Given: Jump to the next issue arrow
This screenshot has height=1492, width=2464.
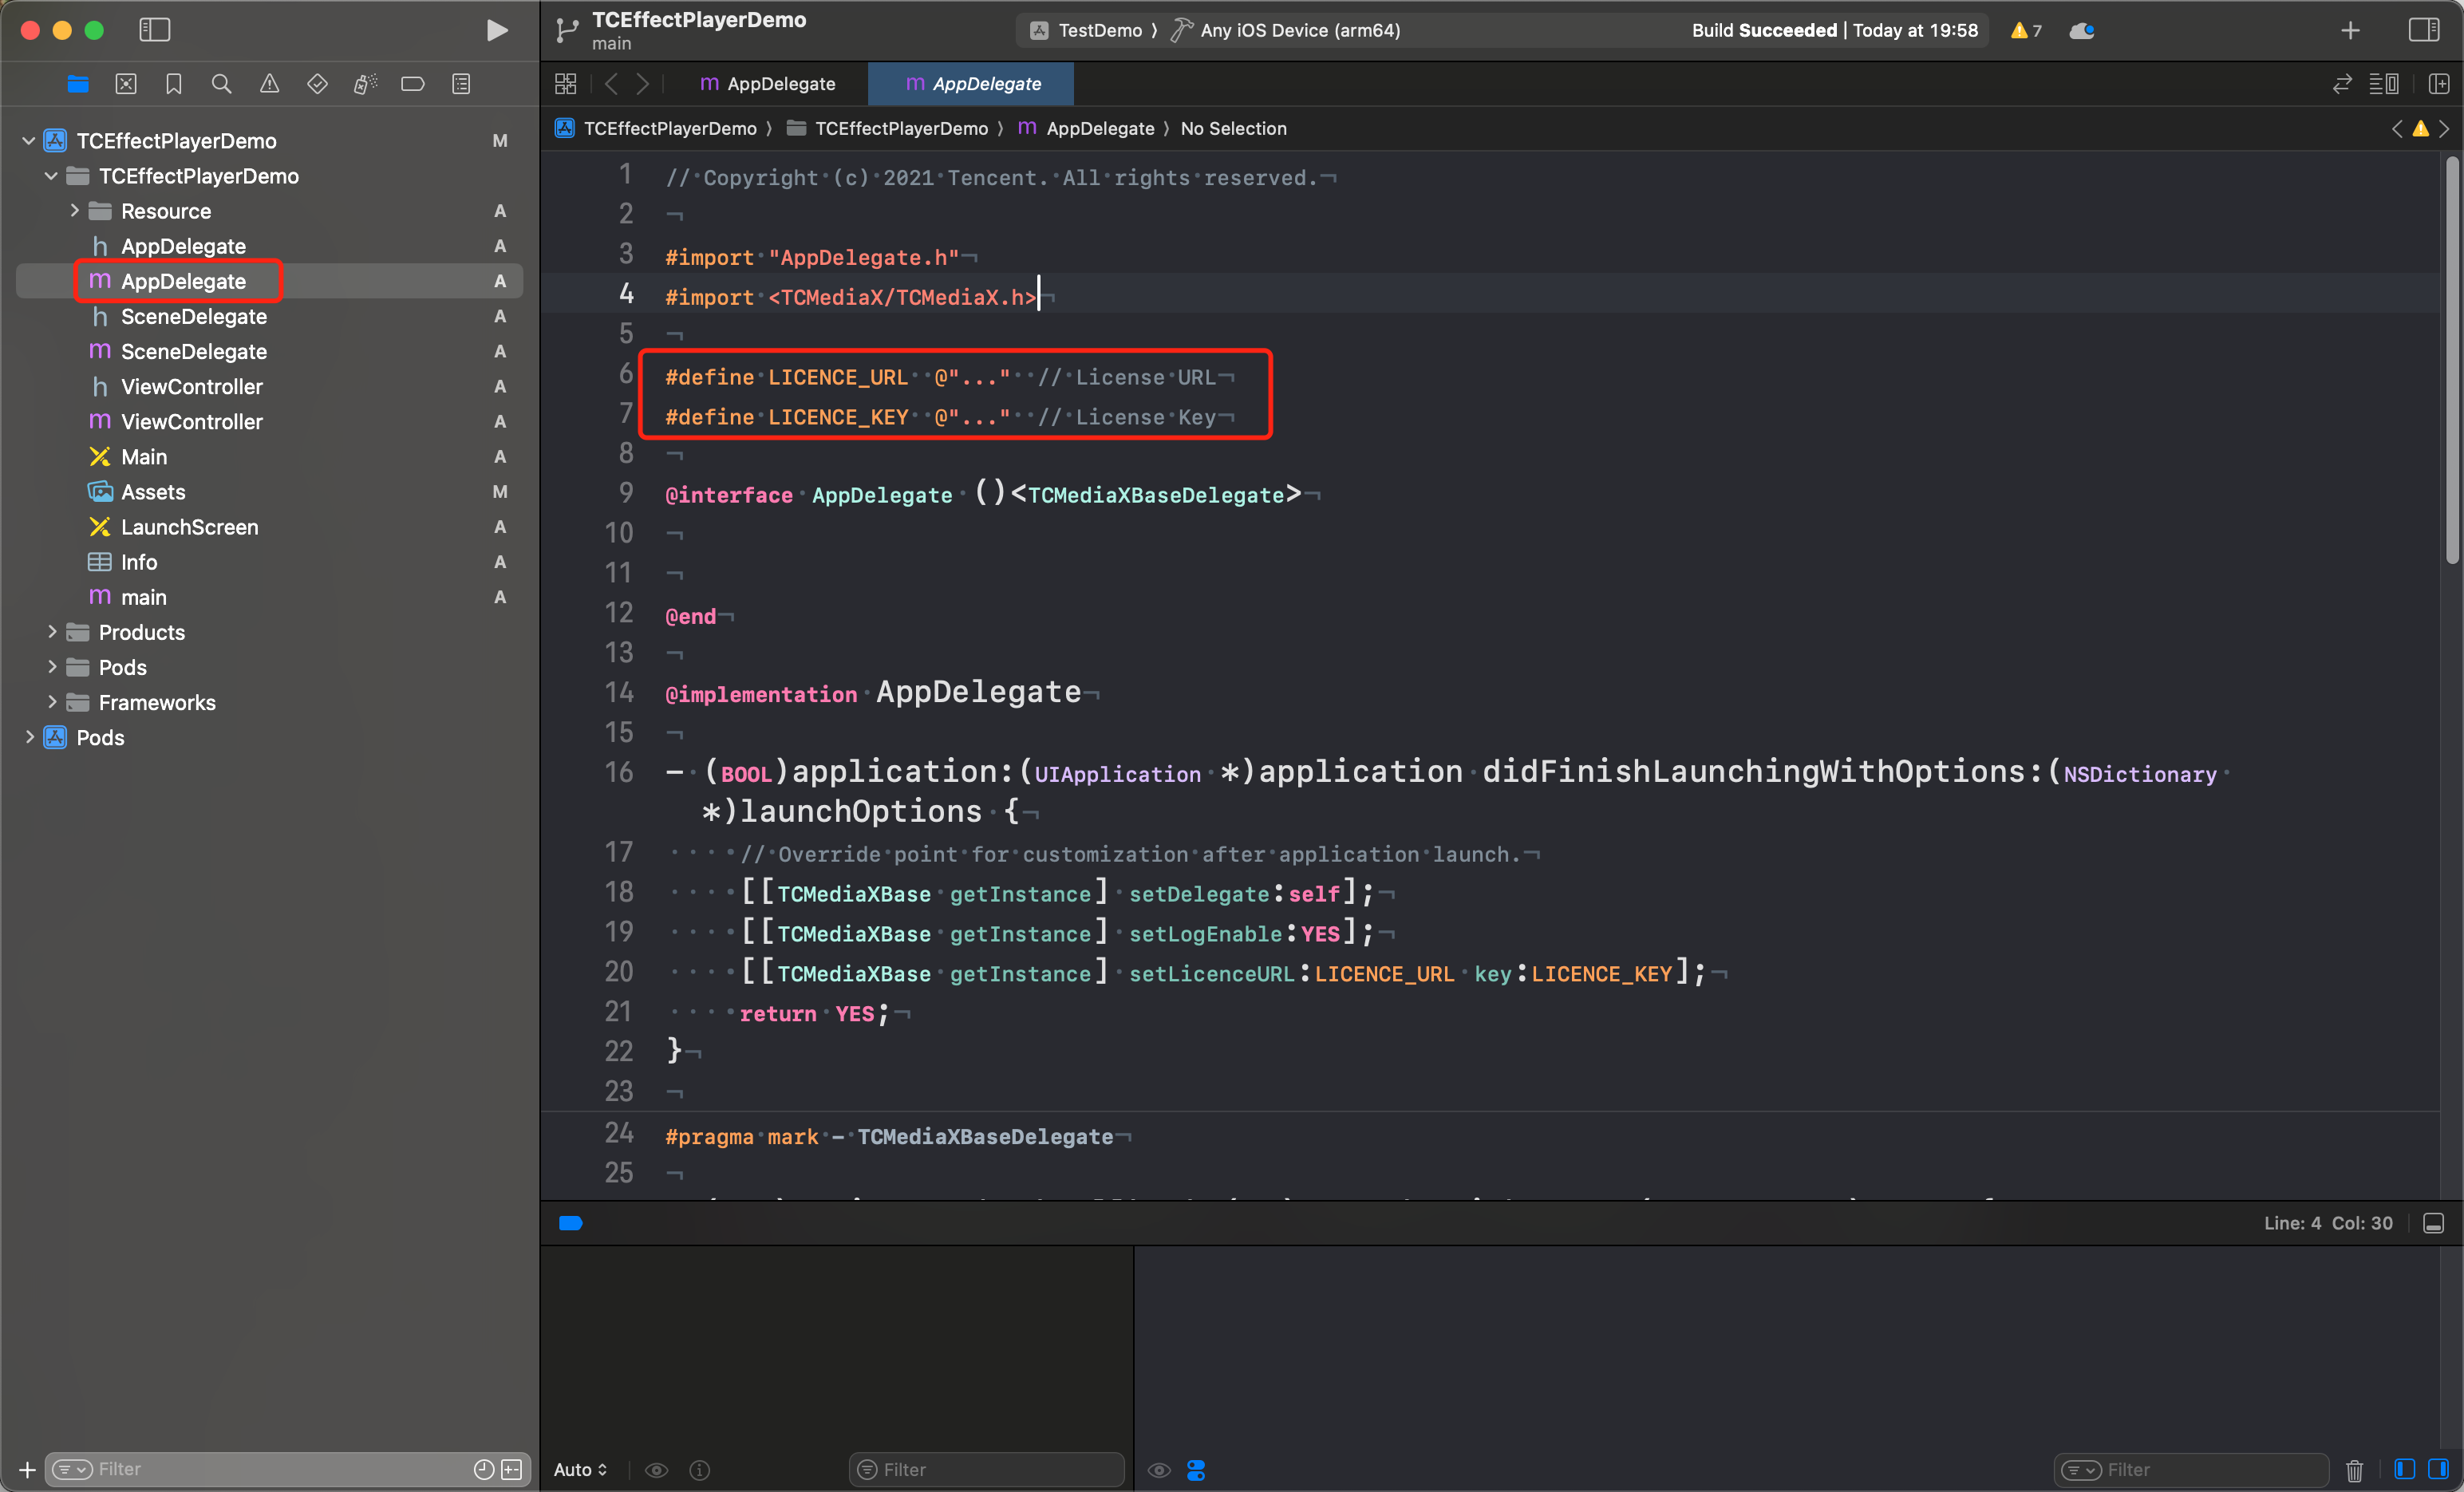Looking at the screenshot, I should click(2444, 128).
